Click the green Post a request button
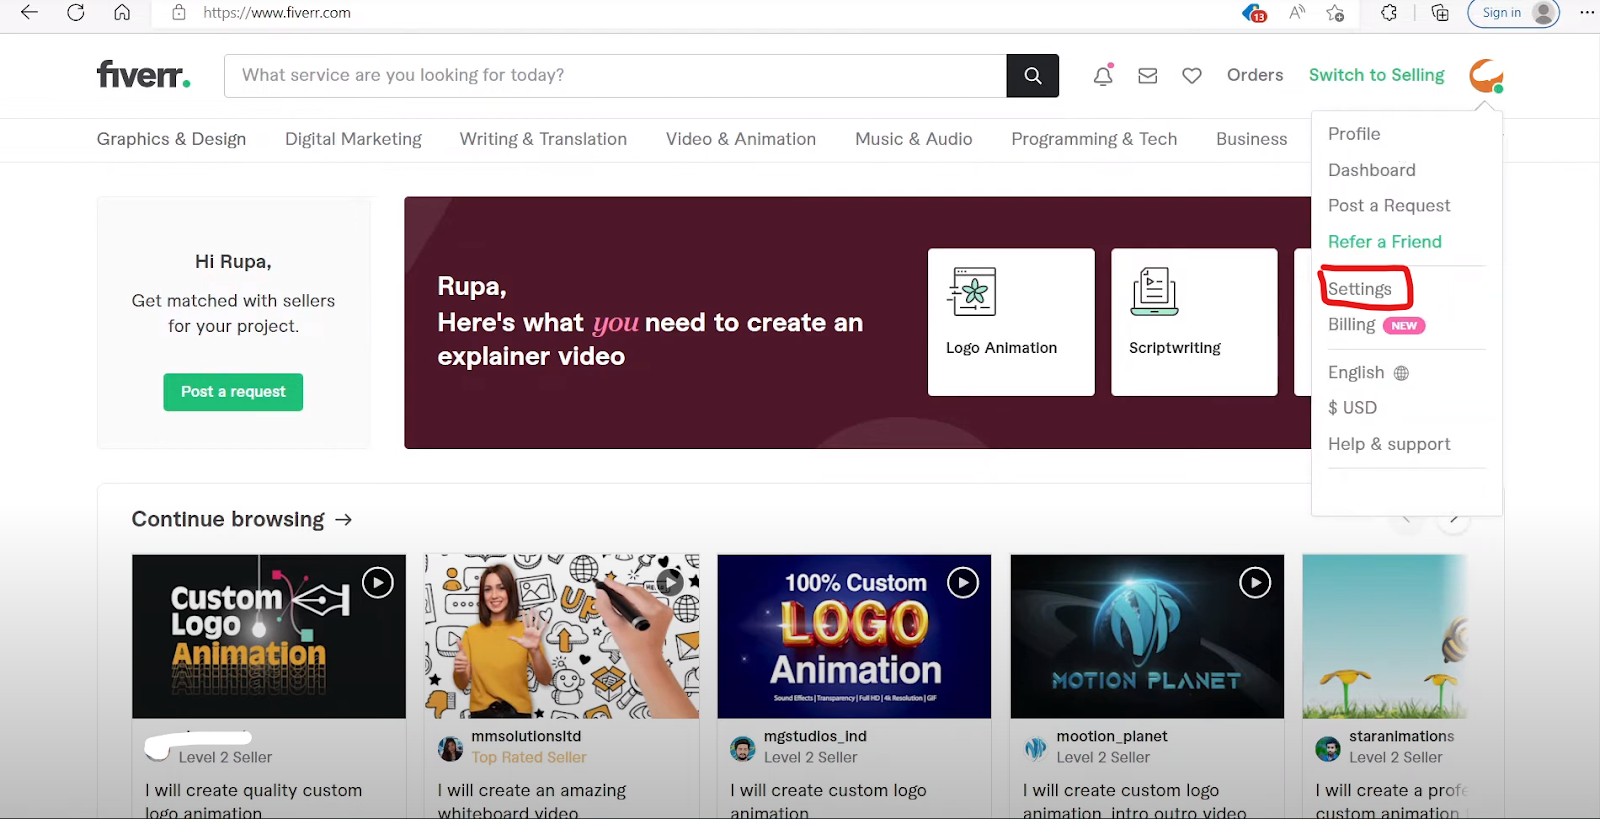This screenshot has width=1600, height=819. pyautogui.click(x=233, y=392)
